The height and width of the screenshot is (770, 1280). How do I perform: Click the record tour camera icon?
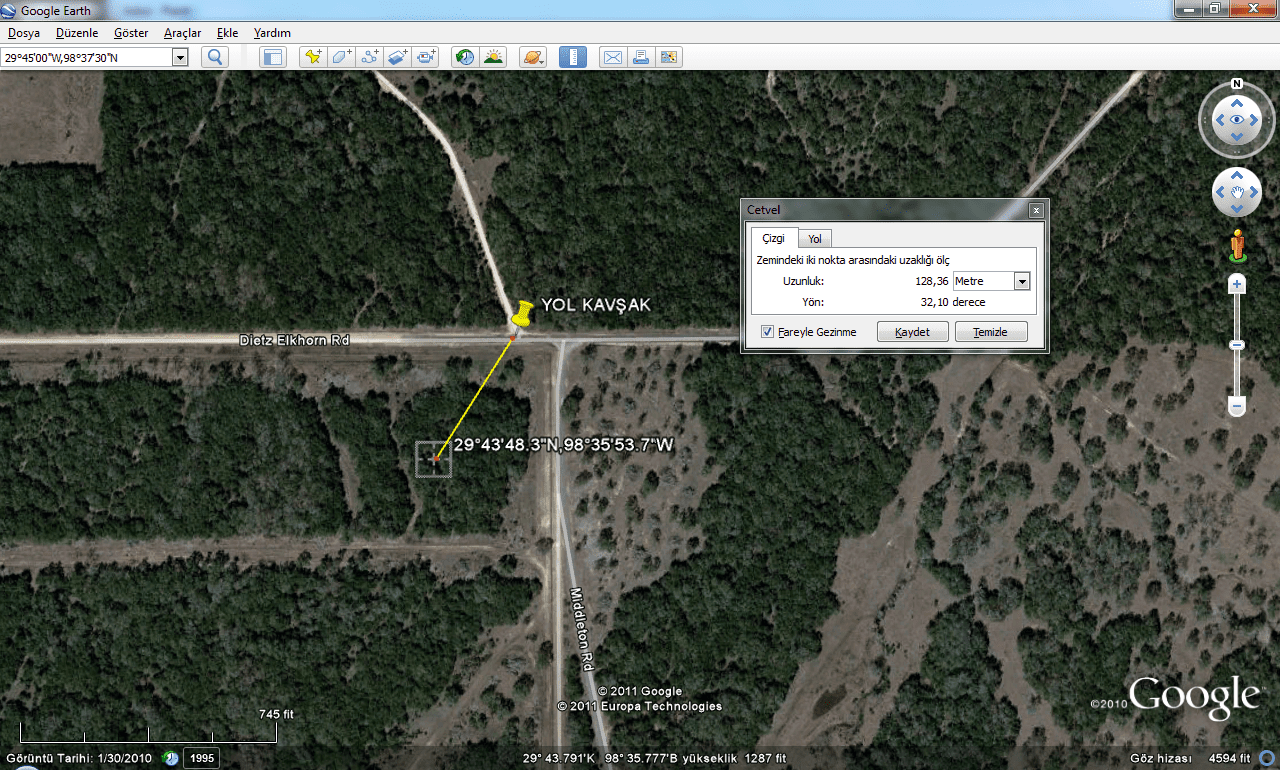click(x=426, y=57)
